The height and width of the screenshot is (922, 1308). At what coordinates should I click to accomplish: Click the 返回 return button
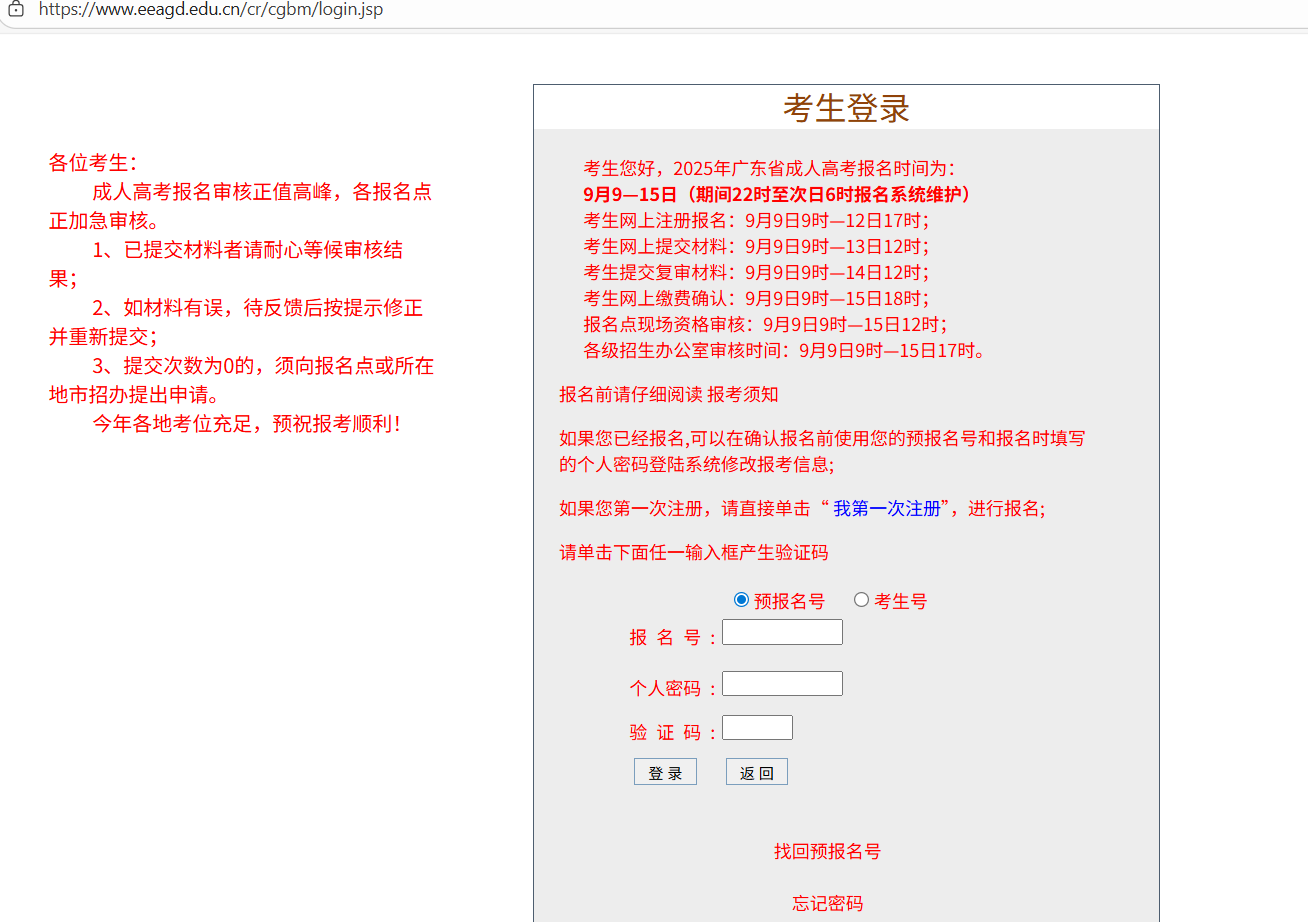pos(756,771)
